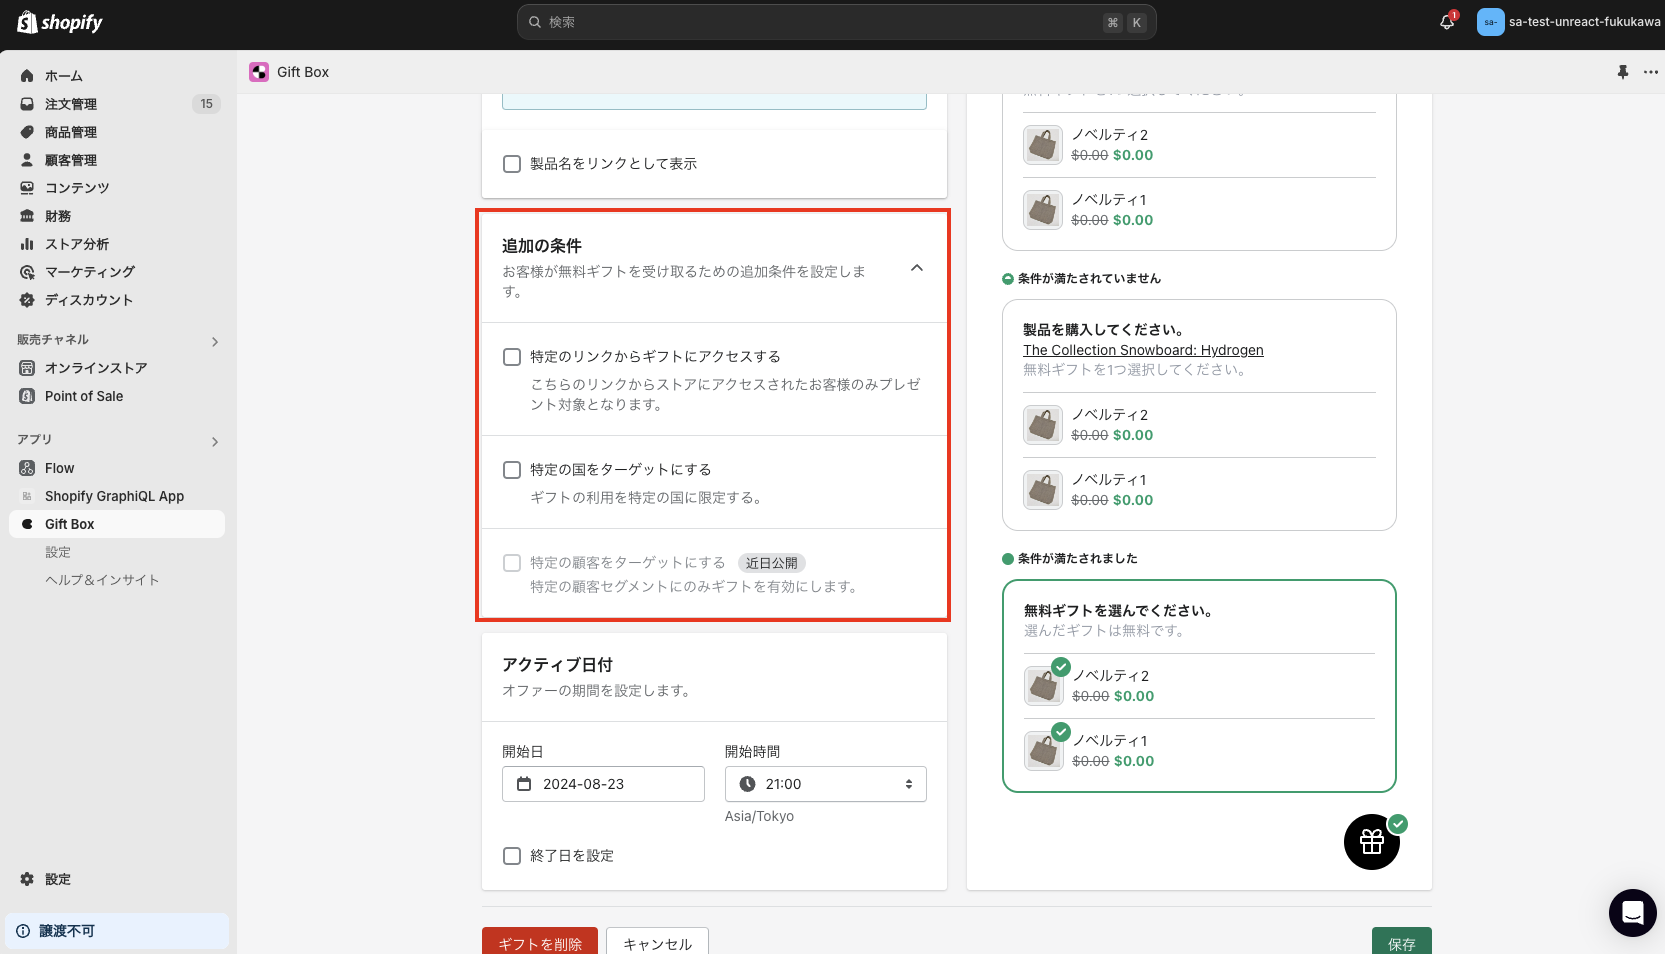This screenshot has height=954, width=1665.
Task: Click the 保存 save button
Action: (x=1401, y=942)
